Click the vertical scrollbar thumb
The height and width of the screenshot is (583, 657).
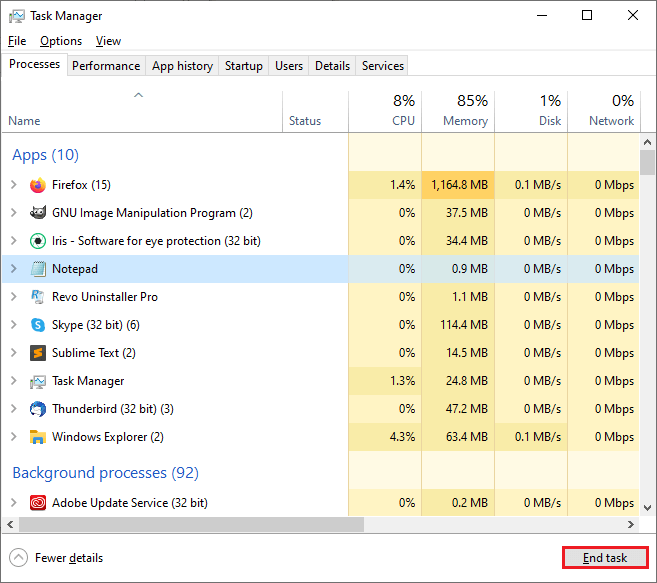click(x=647, y=163)
